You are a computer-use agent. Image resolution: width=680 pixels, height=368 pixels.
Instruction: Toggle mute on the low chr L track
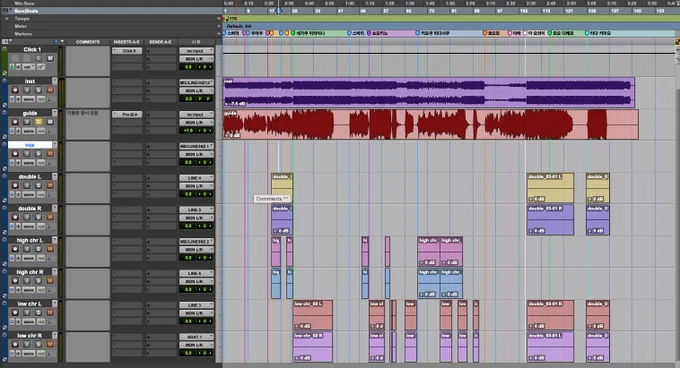[x=50, y=312]
